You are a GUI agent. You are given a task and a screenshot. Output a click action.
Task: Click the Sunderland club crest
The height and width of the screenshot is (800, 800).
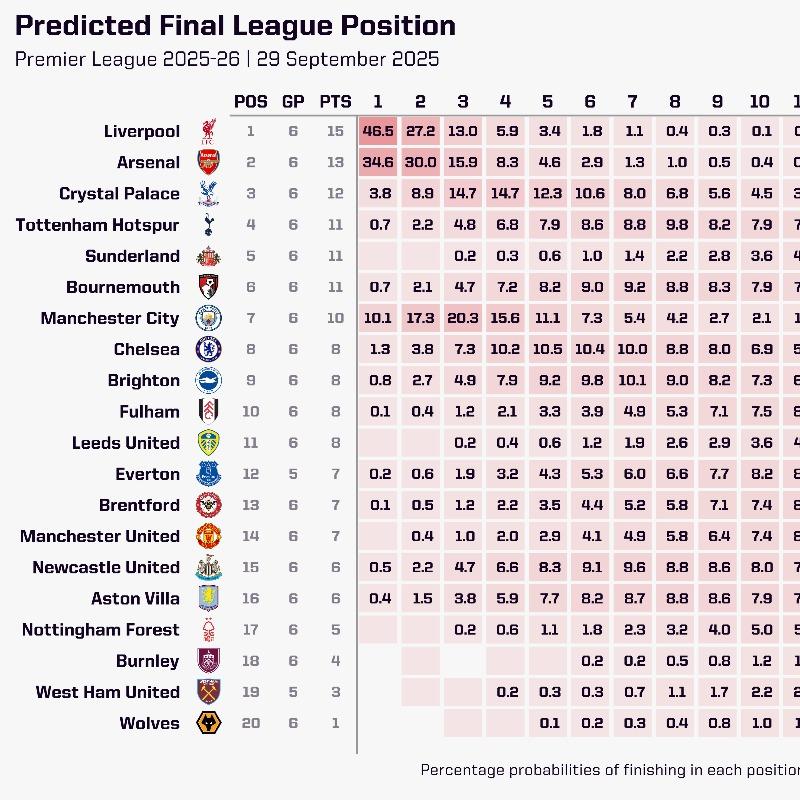coord(208,256)
